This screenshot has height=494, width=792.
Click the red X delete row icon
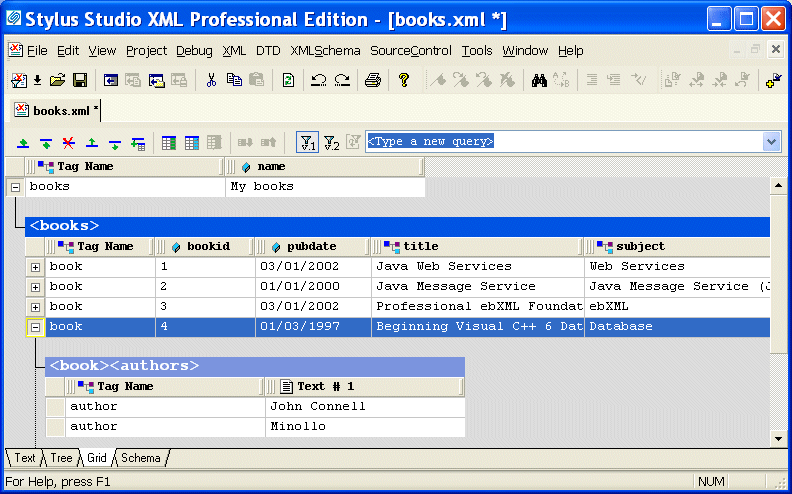(69, 143)
